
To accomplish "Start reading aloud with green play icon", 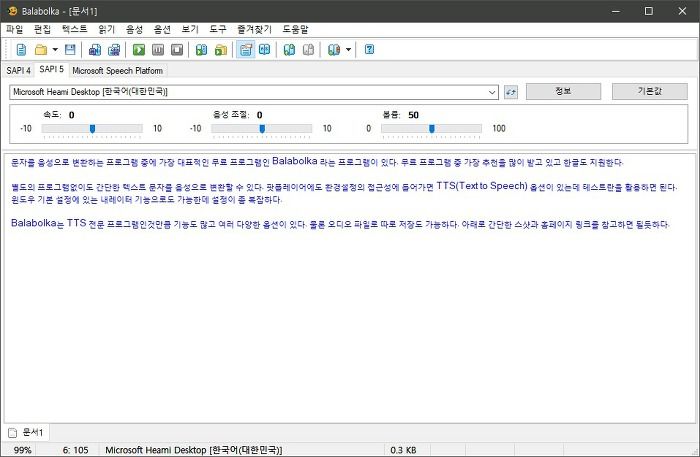I will pos(139,50).
